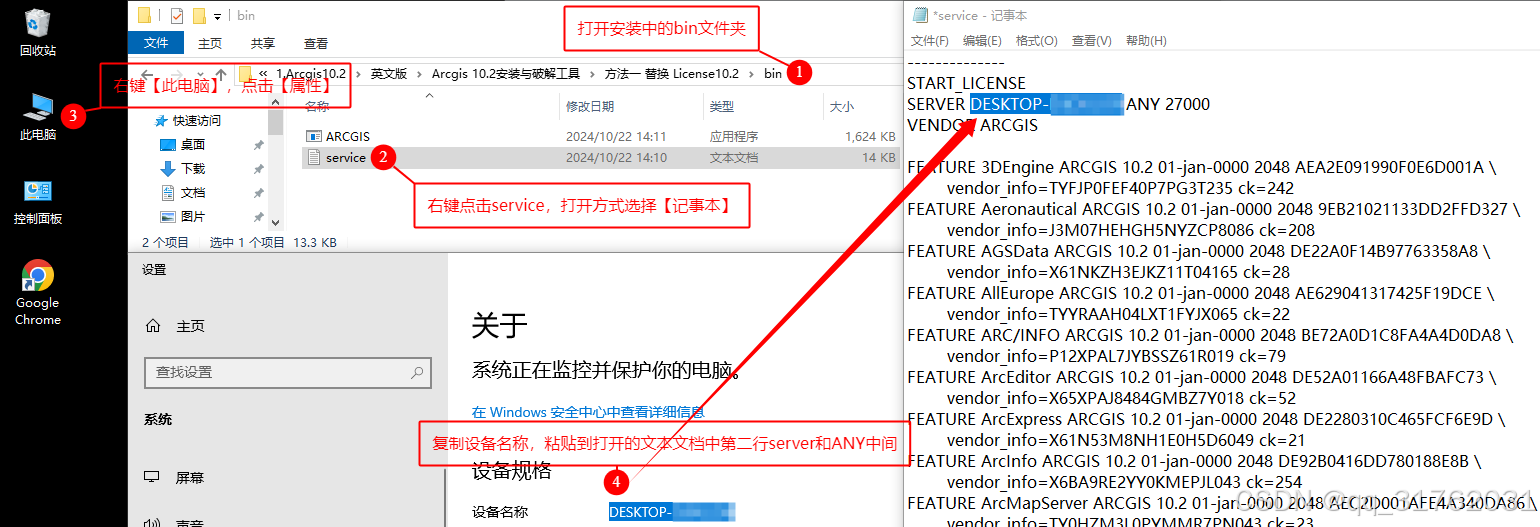Click the FEATURE AllEurope line in Notepad
The image size is (1540, 527).
pyautogui.click(x=1200, y=293)
